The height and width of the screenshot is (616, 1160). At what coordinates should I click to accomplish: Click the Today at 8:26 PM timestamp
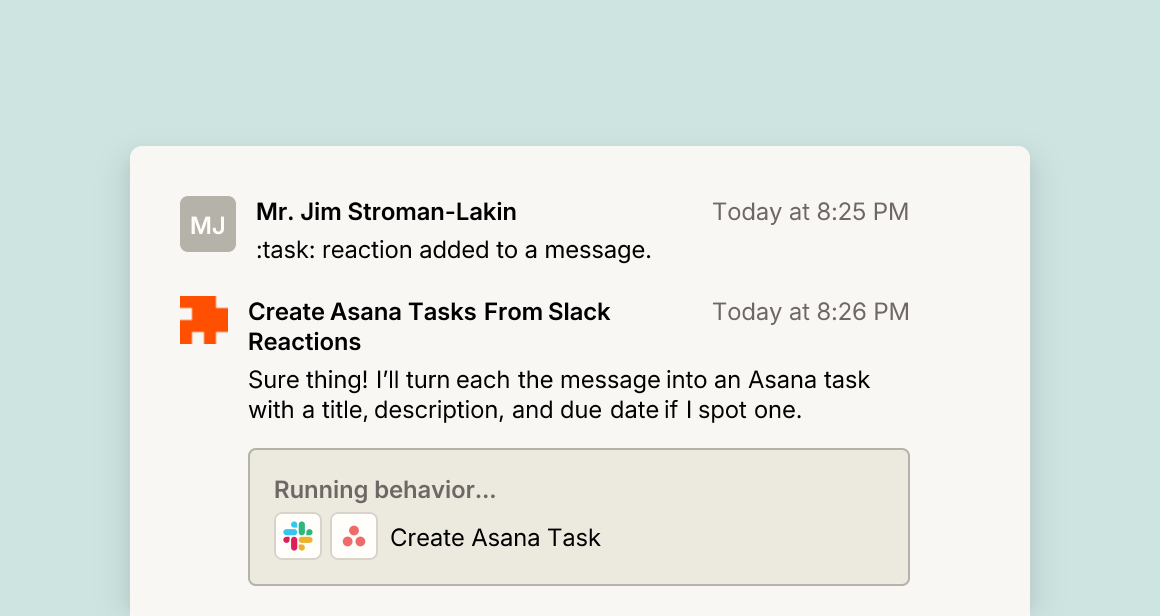810,312
